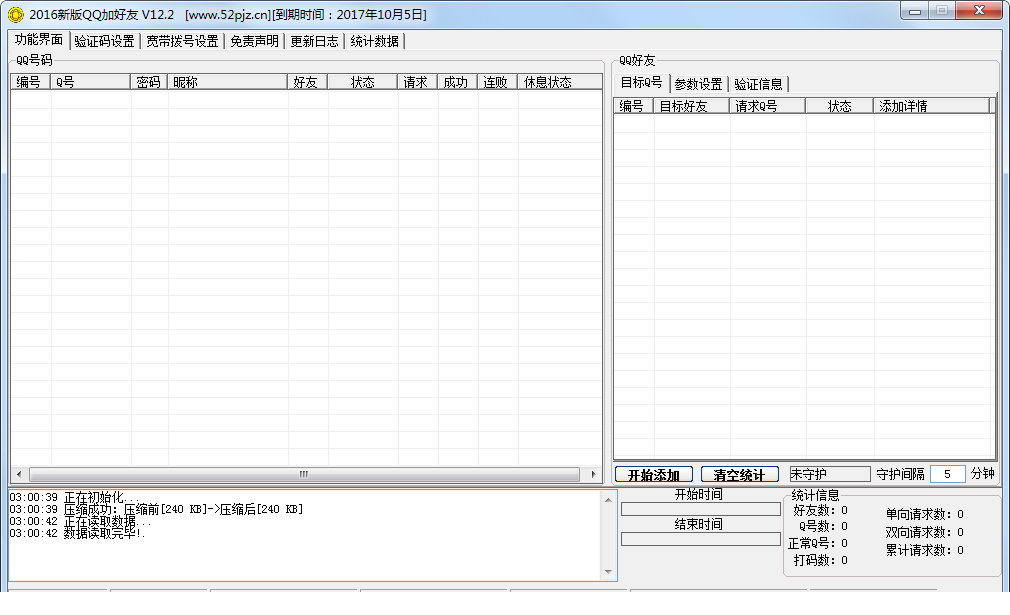The width and height of the screenshot is (1010, 615).
Task: Click the 请求 column header
Action: (x=417, y=82)
